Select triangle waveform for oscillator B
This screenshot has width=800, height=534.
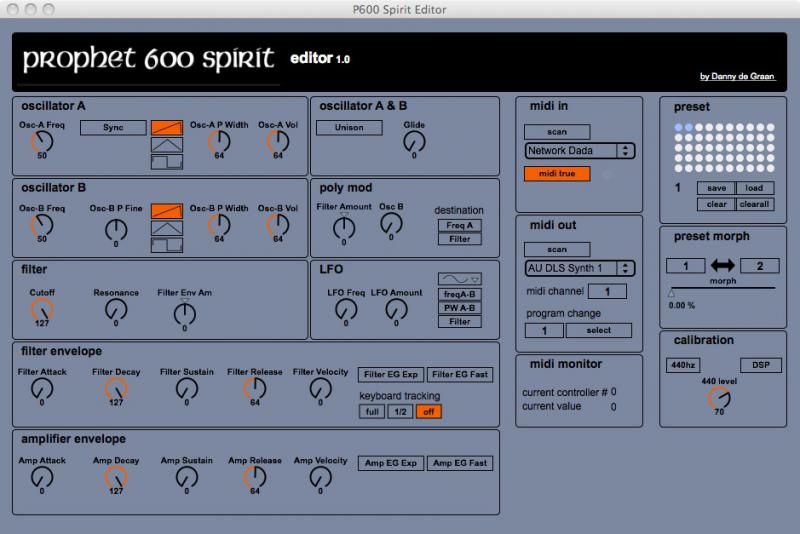167,228
